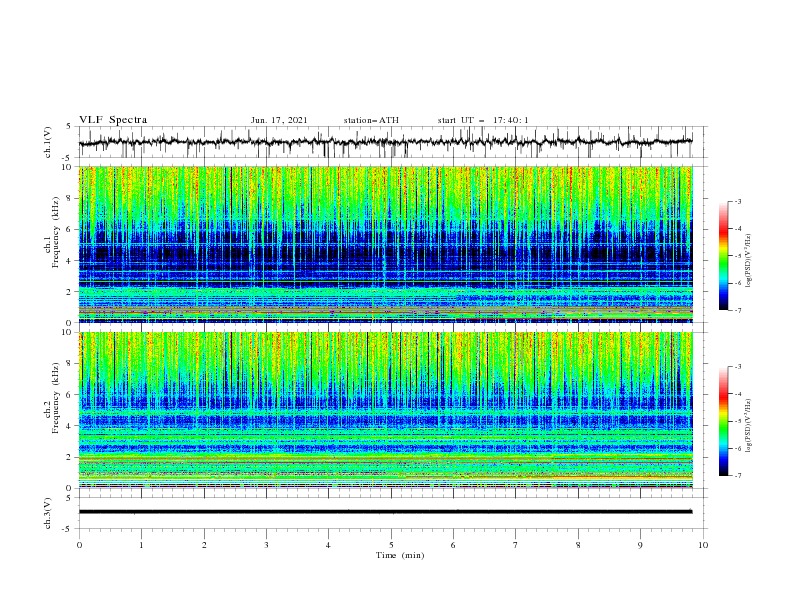Viewport: 792px width, 612px height.
Task: Click time axis tick label "6"
Action: (454, 545)
